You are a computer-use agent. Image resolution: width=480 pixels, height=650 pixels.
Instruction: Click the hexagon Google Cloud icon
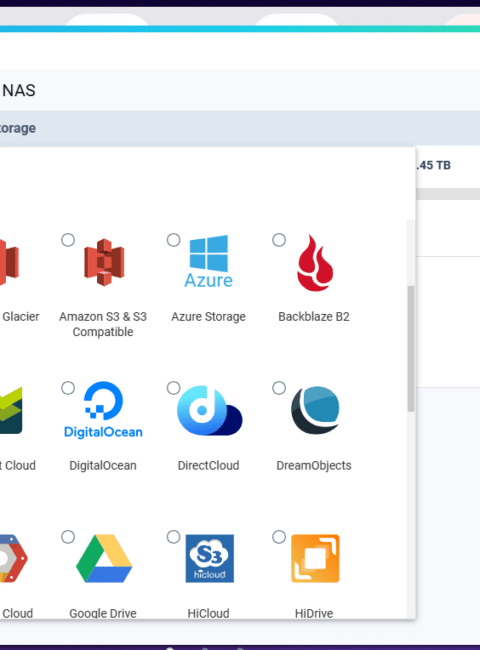(x=13, y=558)
